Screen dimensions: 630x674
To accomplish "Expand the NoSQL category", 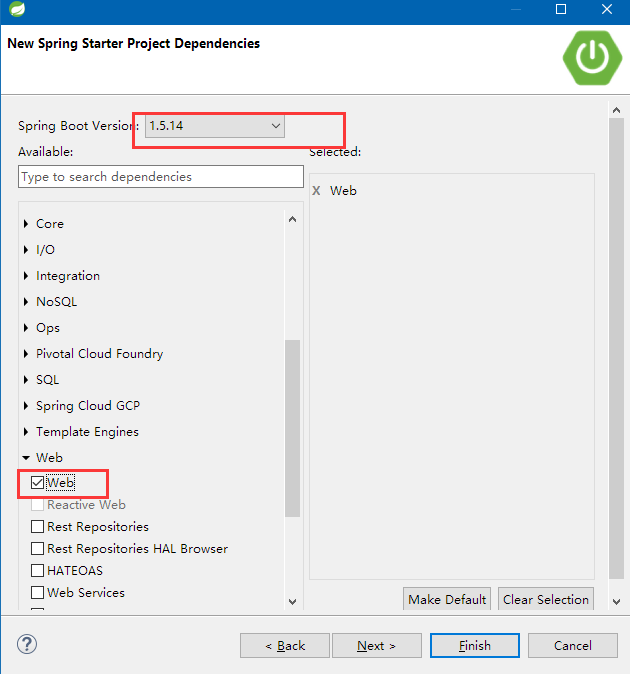I will pyautogui.click(x=26, y=302).
